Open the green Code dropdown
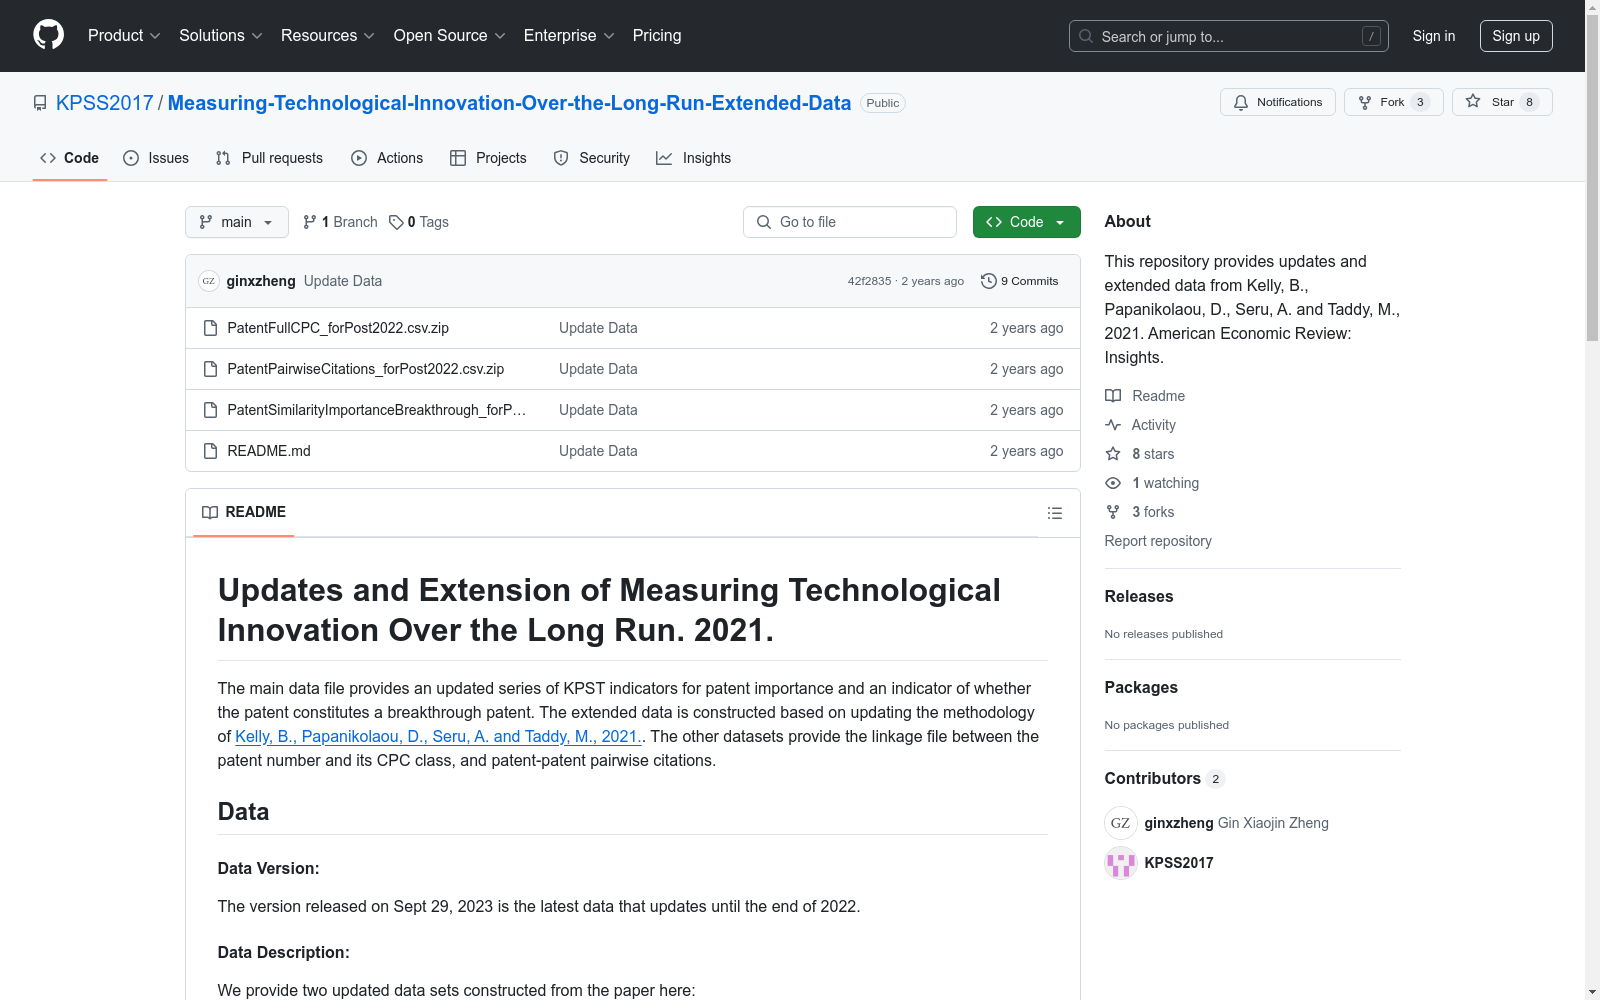 [x=1027, y=222]
